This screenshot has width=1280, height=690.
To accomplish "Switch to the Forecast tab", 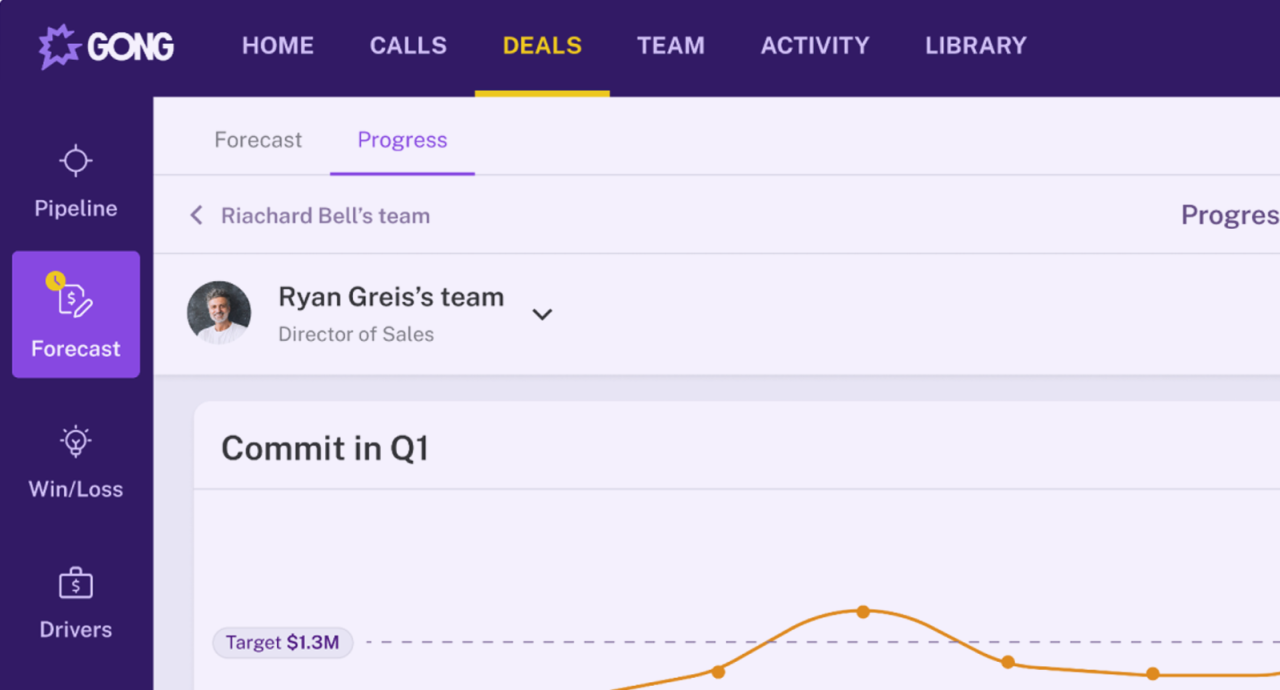I will [x=257, y=140].
